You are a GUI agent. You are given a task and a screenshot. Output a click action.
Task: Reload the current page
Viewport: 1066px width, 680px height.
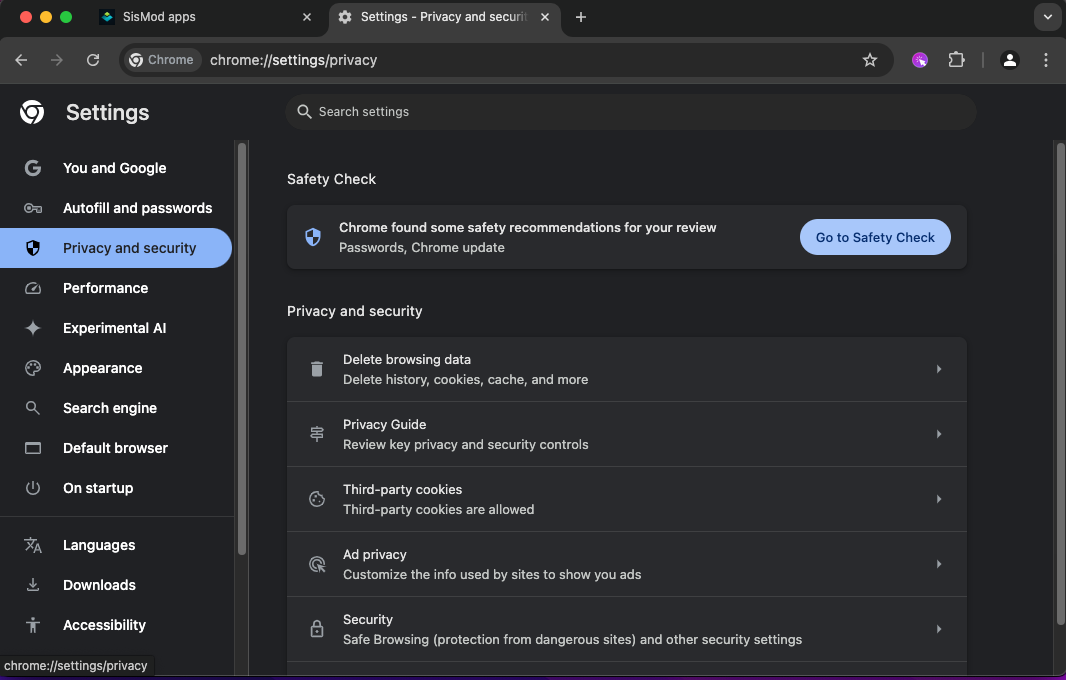click(x=93, y=60)
